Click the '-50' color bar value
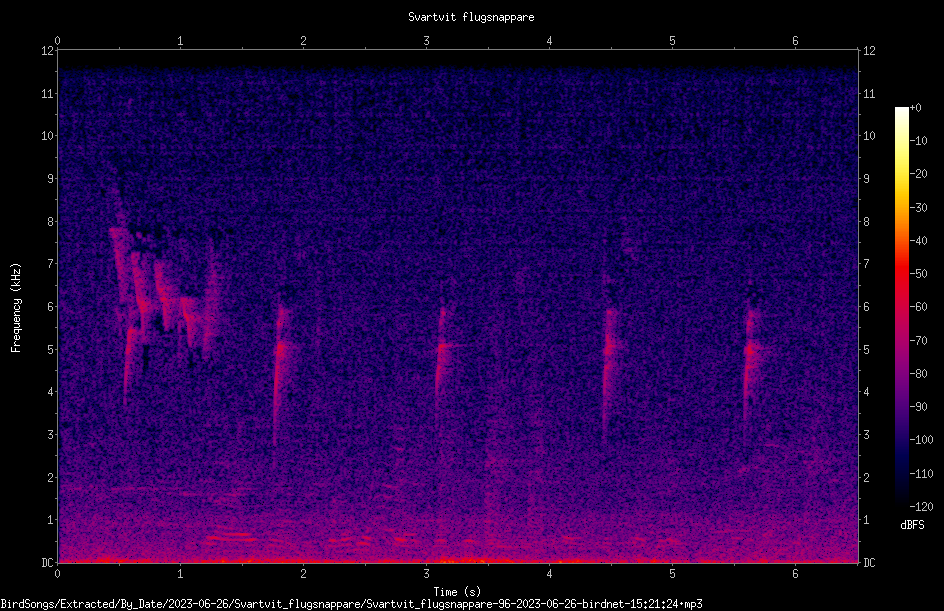Image resolution: width=944 pixels, height=611 pixels. [x=919, y=274]
